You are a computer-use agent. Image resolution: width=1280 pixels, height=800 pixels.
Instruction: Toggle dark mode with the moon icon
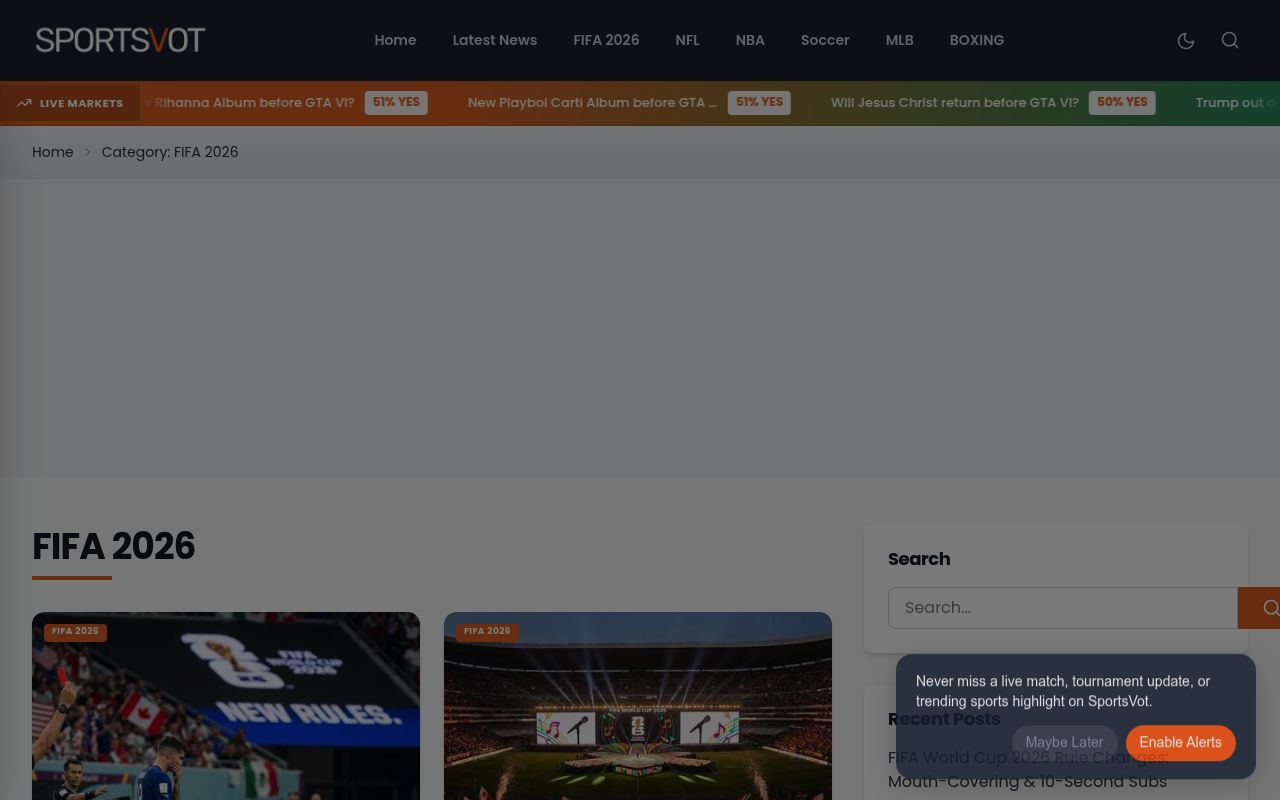tap(1186, 40)
